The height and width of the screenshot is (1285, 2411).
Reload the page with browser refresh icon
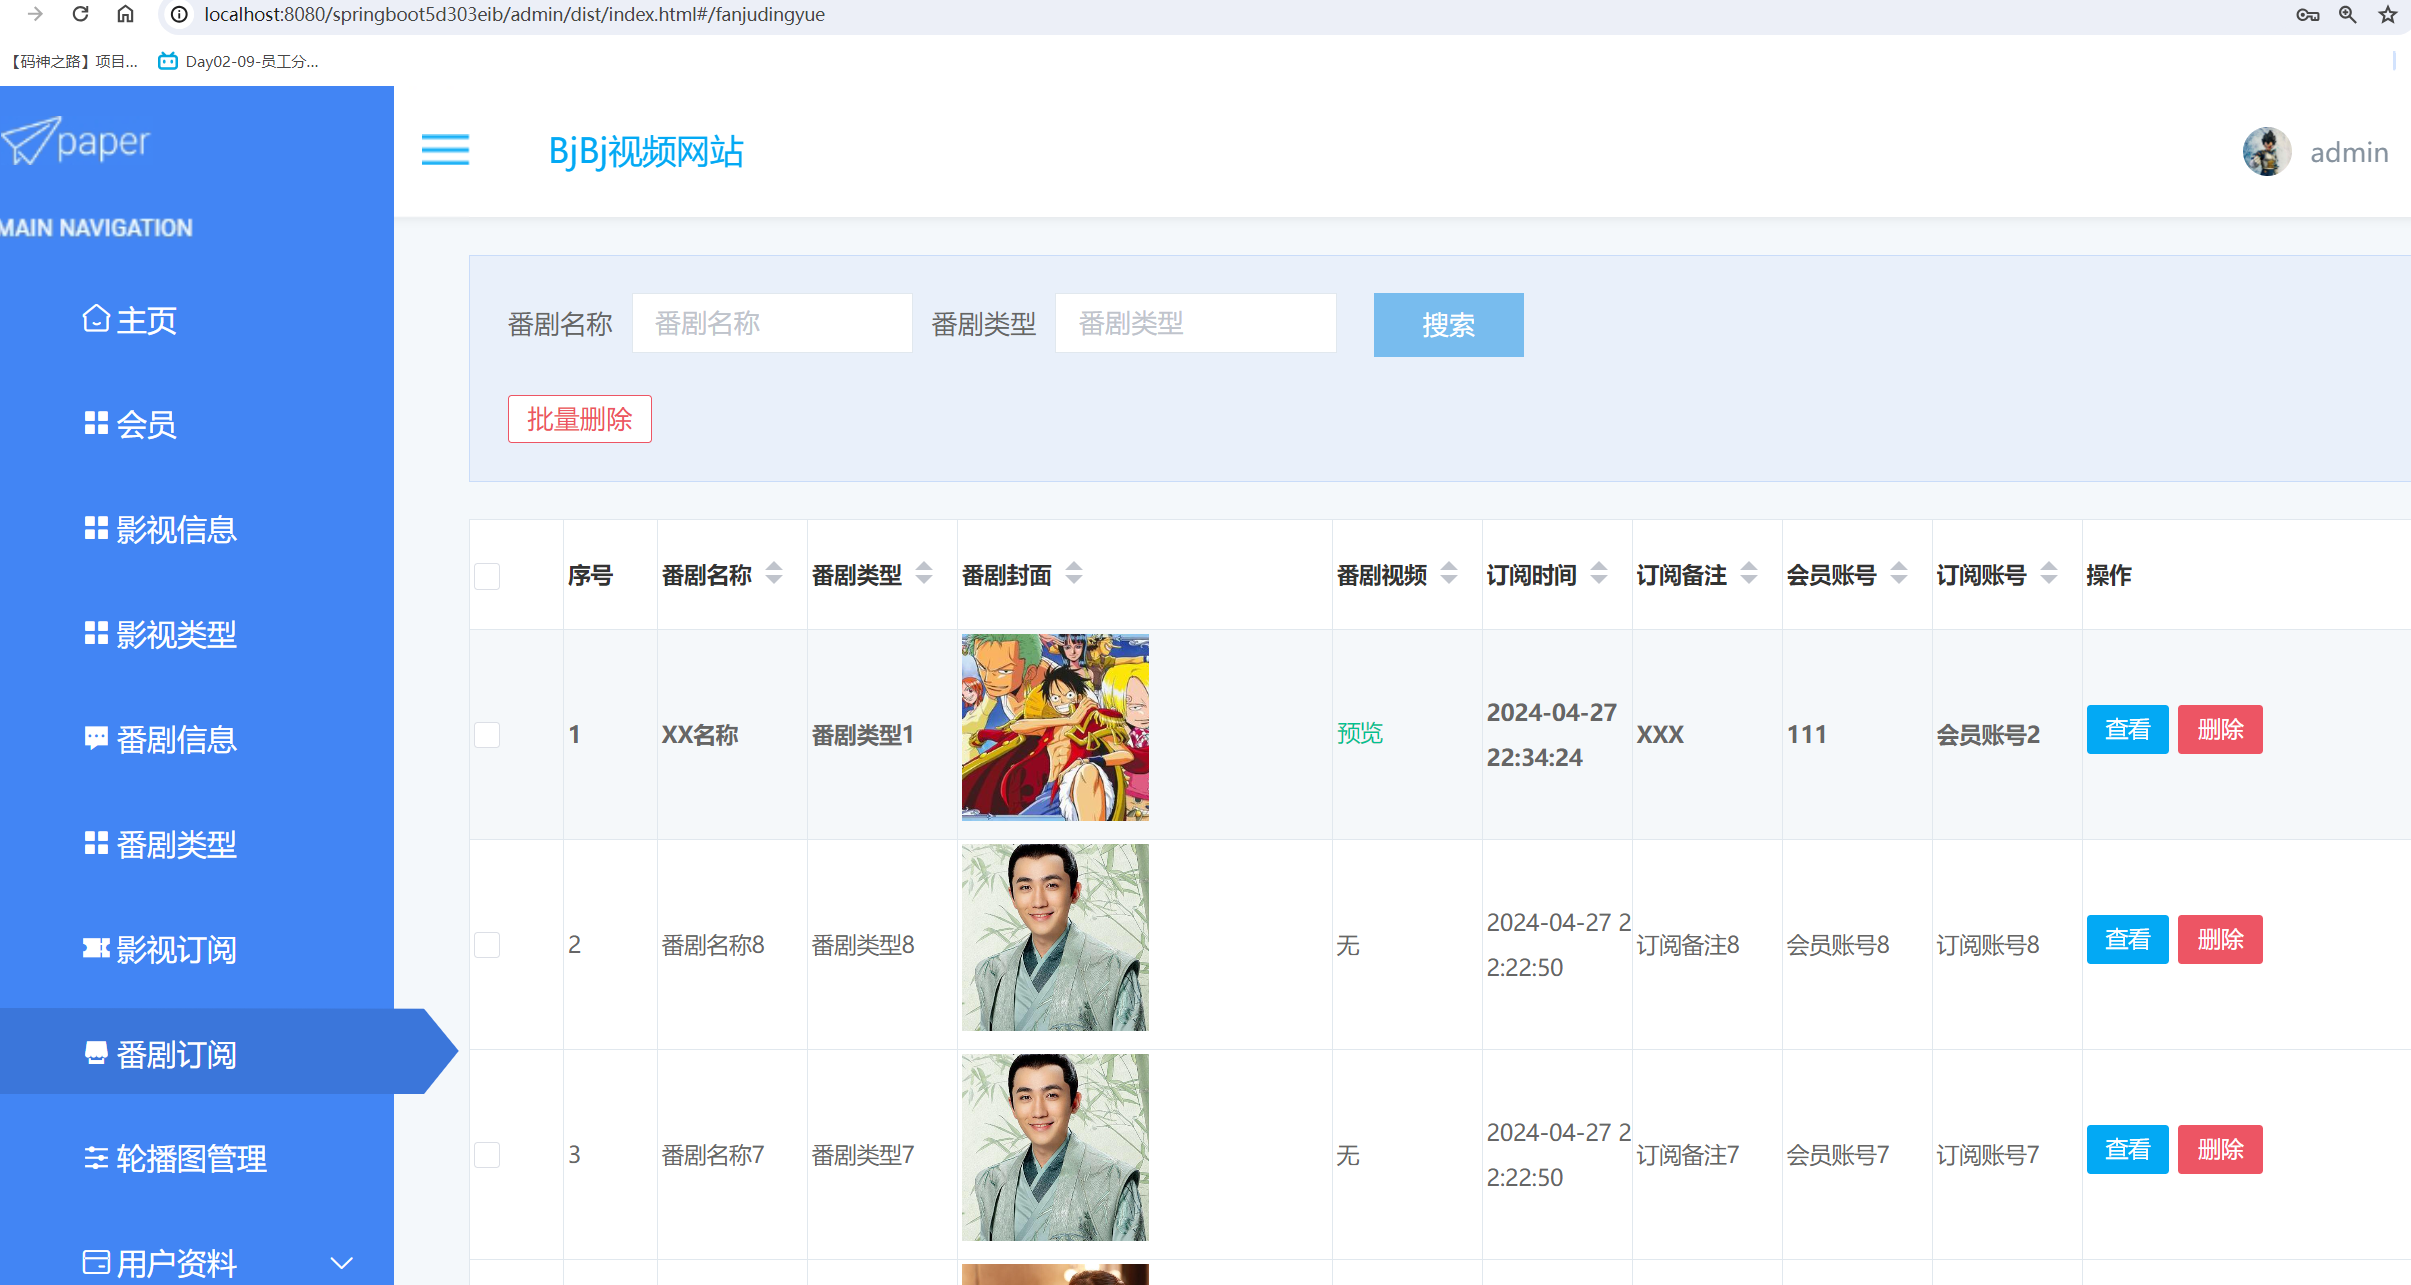click(x=81, y=14)
